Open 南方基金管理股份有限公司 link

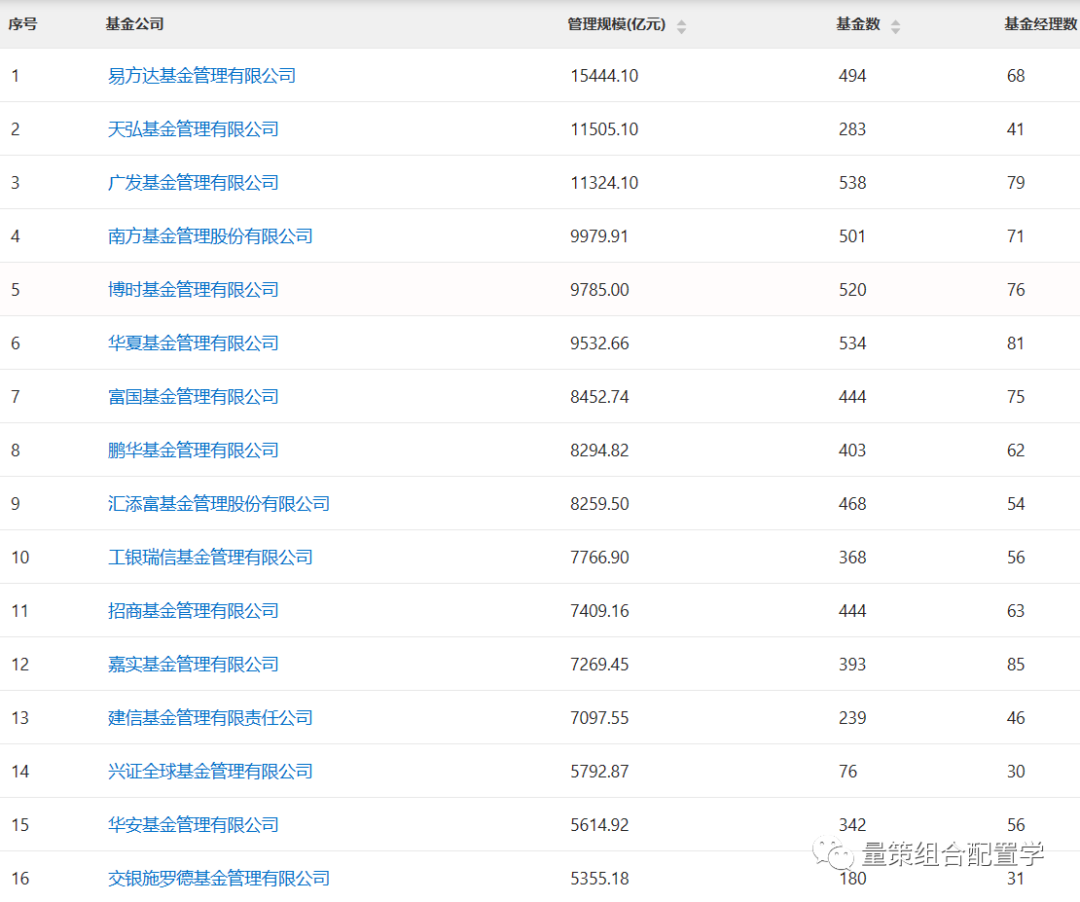(210, 236)
